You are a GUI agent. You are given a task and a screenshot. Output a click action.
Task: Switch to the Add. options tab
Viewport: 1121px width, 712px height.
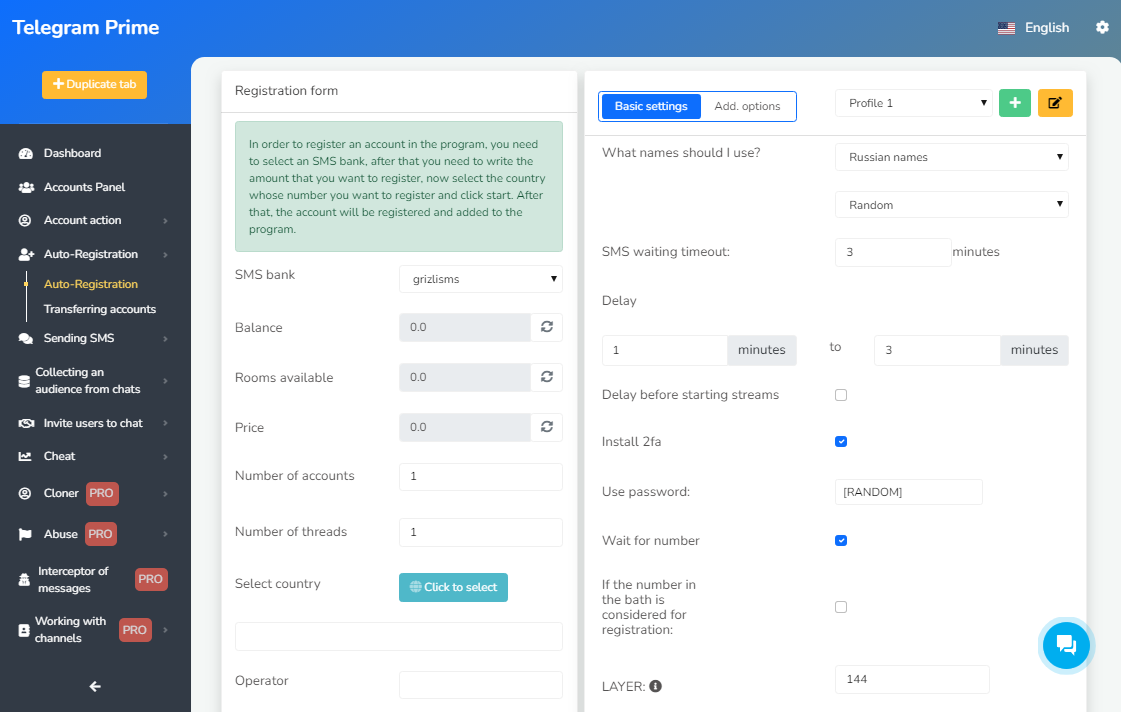point(747,106)
